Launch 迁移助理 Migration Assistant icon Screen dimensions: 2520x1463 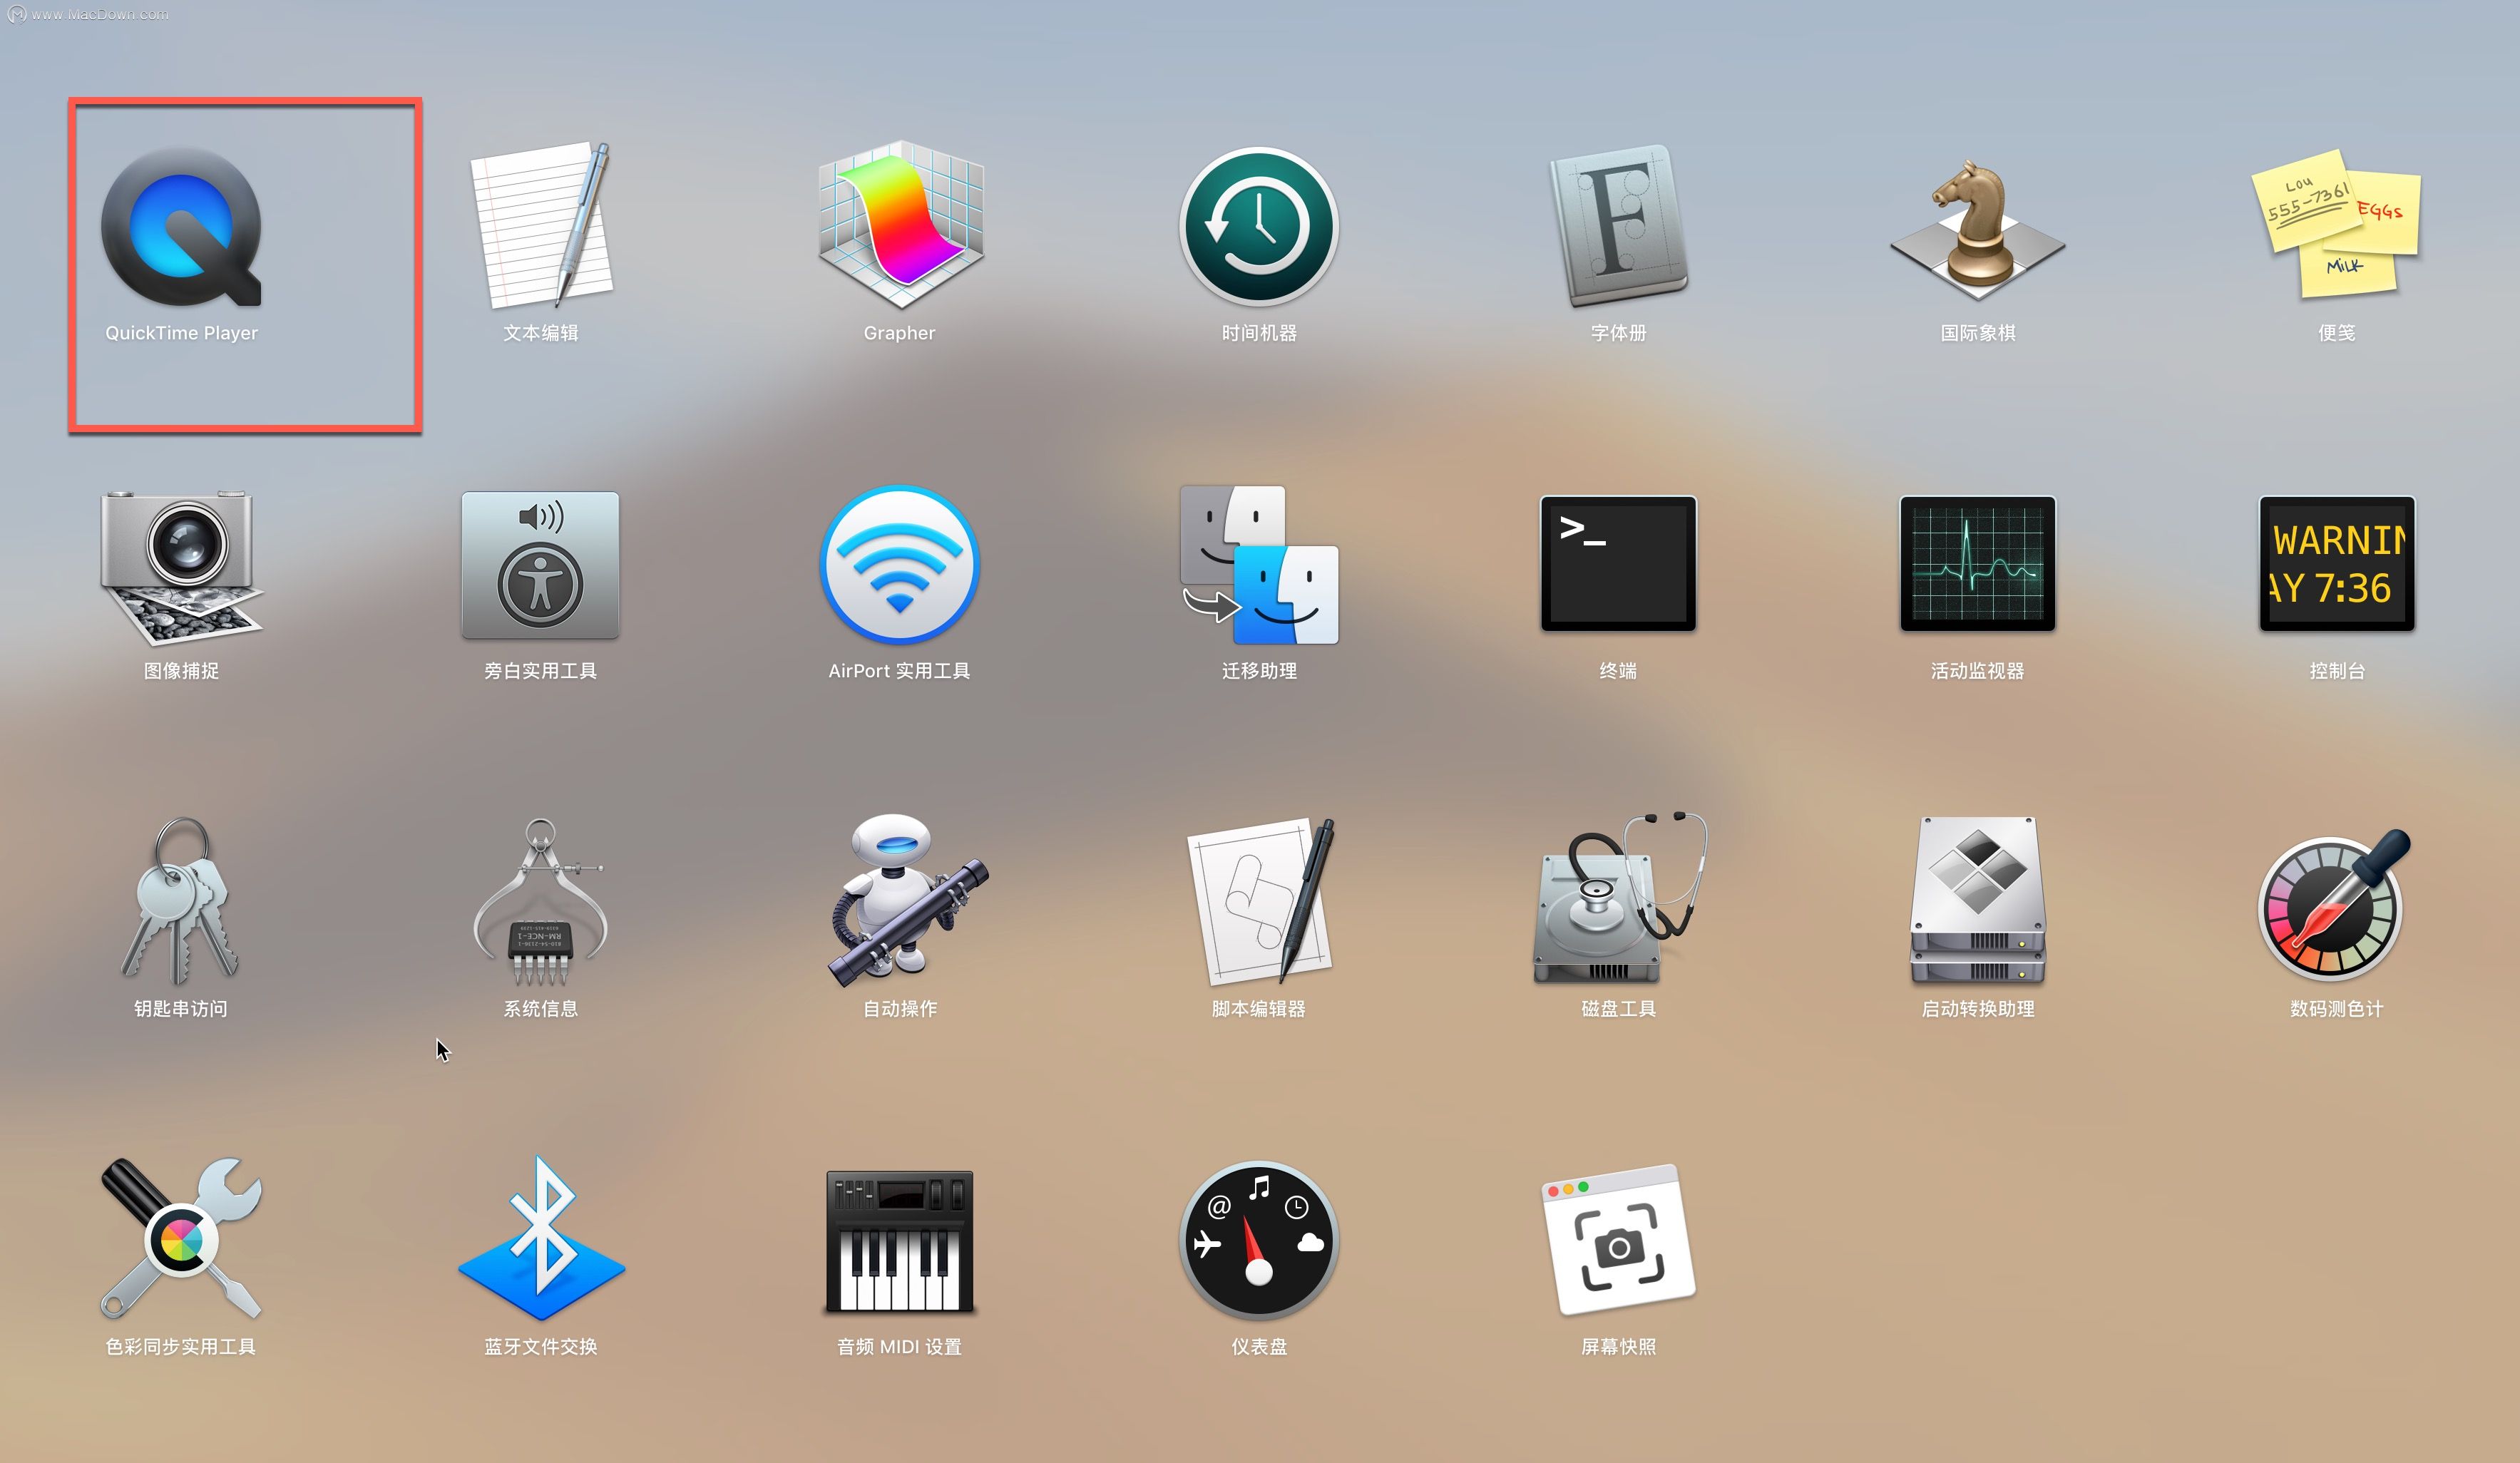click(x=1259, y=565)
